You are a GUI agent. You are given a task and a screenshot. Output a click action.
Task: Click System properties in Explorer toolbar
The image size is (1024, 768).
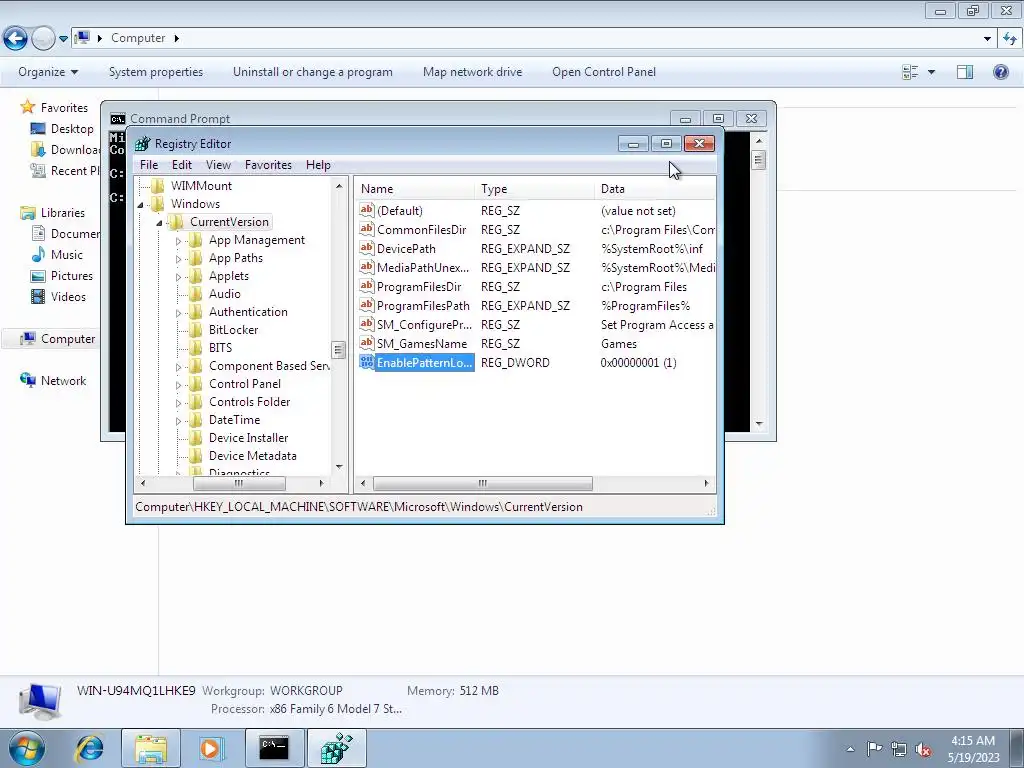(156, 72)
